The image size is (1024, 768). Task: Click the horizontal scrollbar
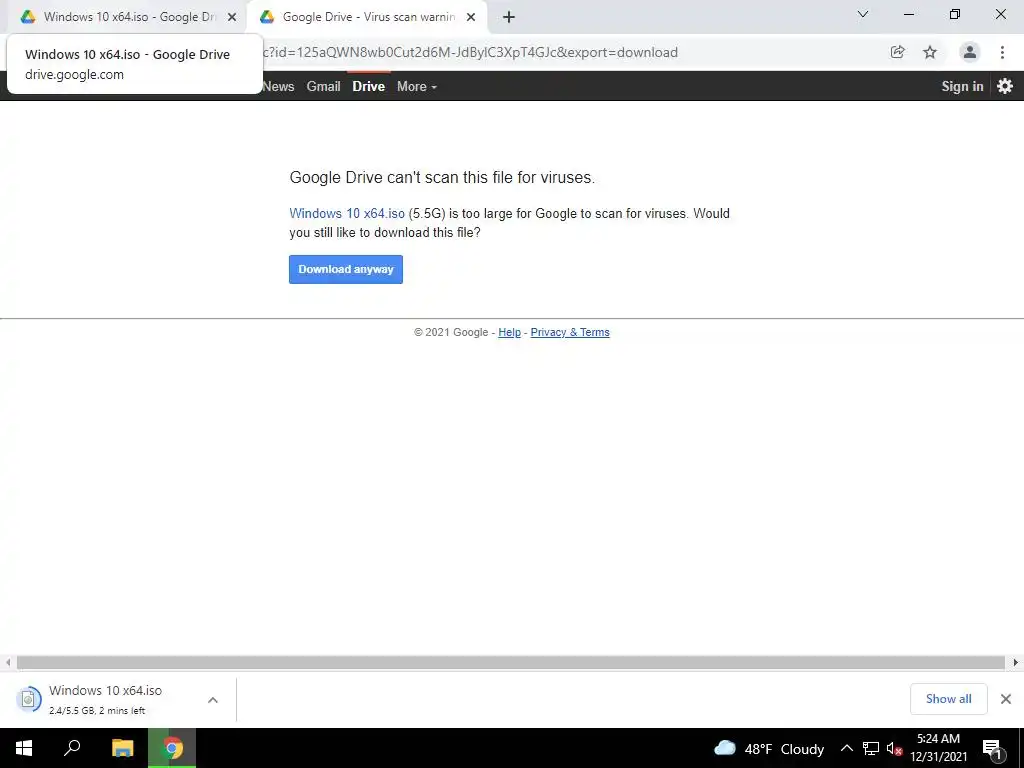click(511, 663)
